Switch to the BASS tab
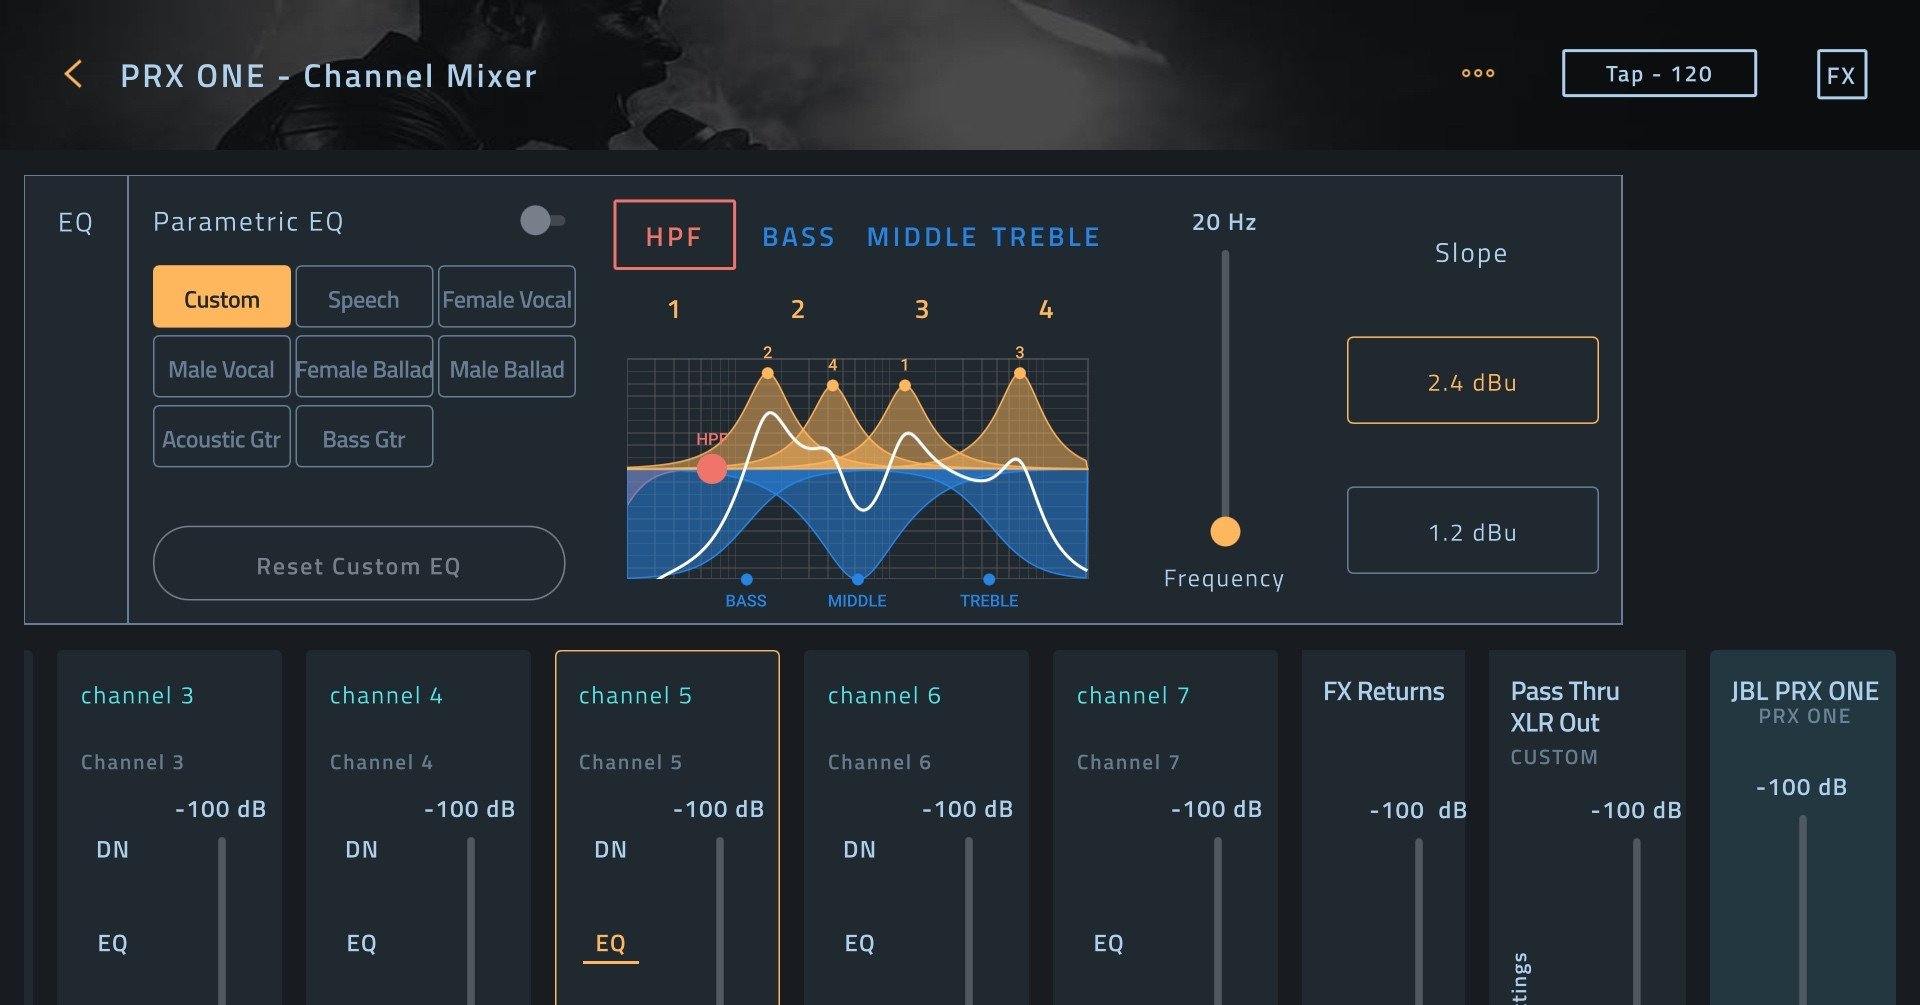The height and width of the screenshot is (1005, 1920). [x=798, y=237]
